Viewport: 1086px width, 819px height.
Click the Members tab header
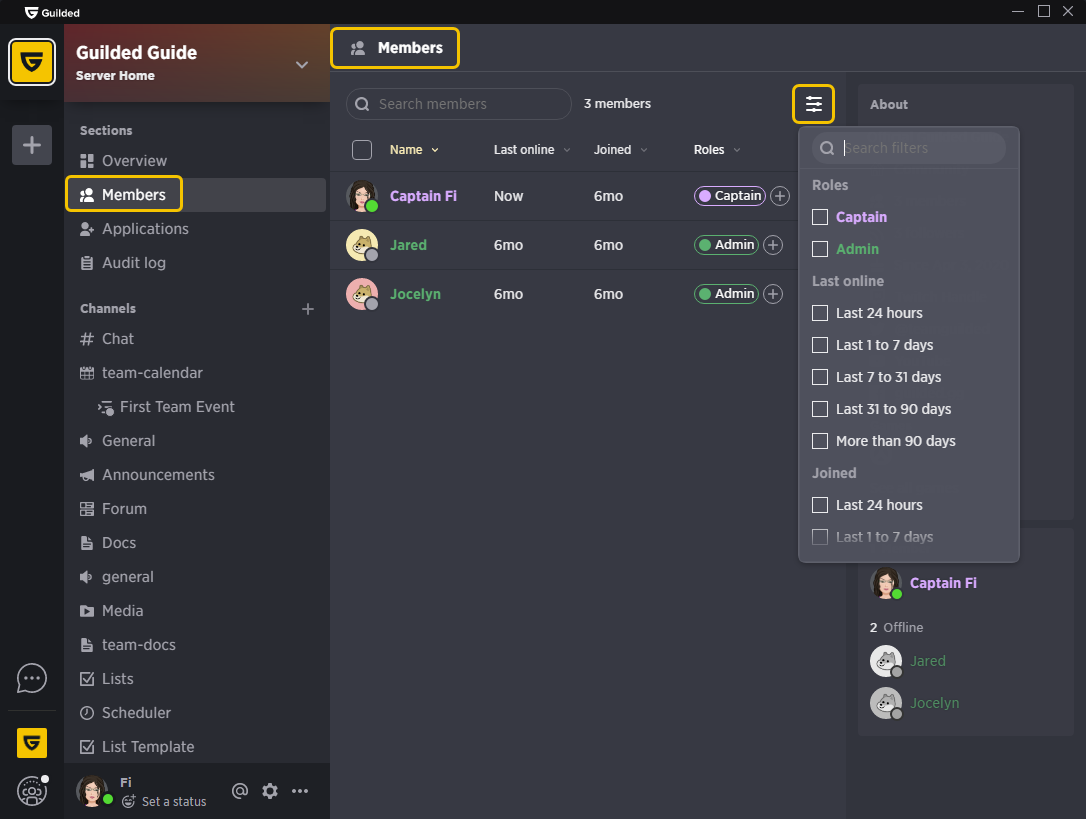point(395,48)
